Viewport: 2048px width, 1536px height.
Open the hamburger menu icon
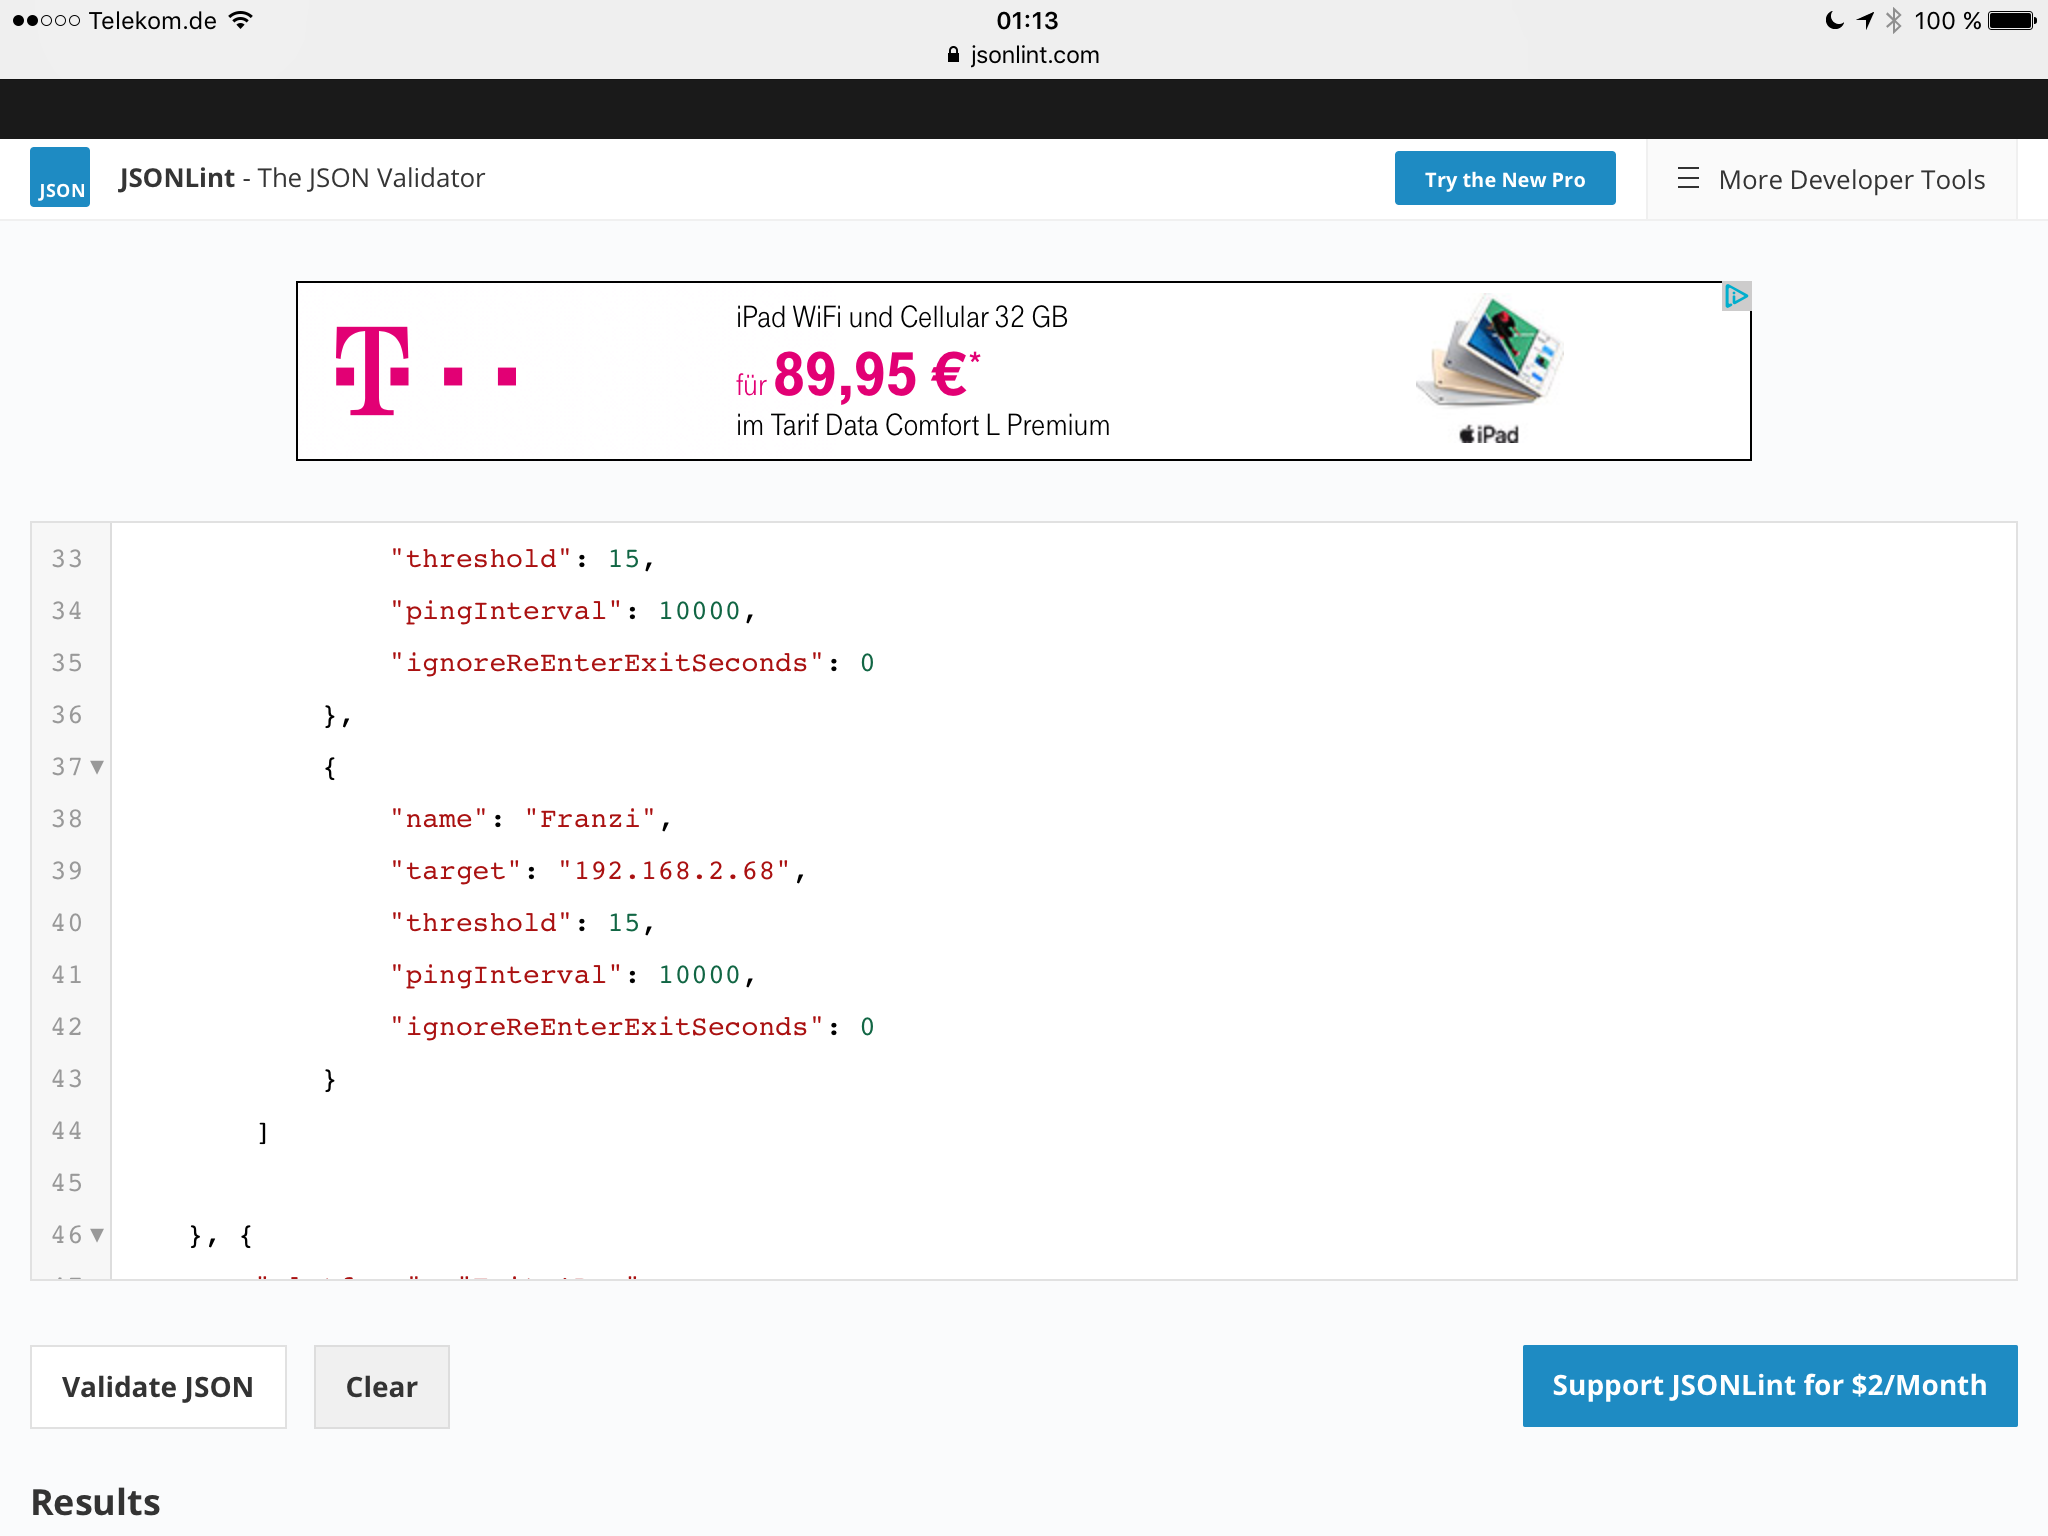pos(1688,179)
